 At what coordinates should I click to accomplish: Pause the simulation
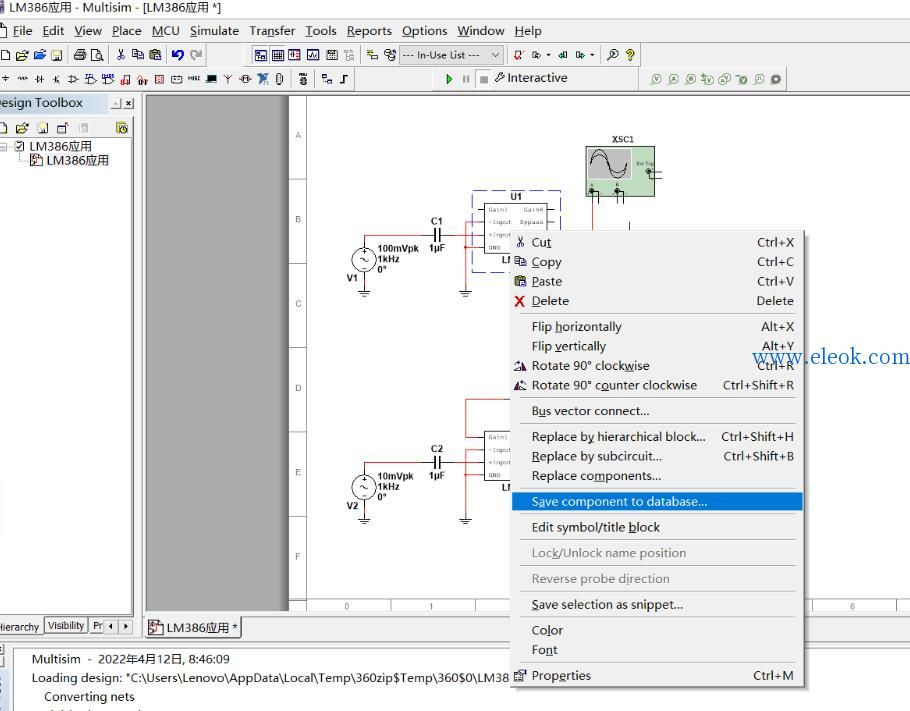[x=466, y=79]
